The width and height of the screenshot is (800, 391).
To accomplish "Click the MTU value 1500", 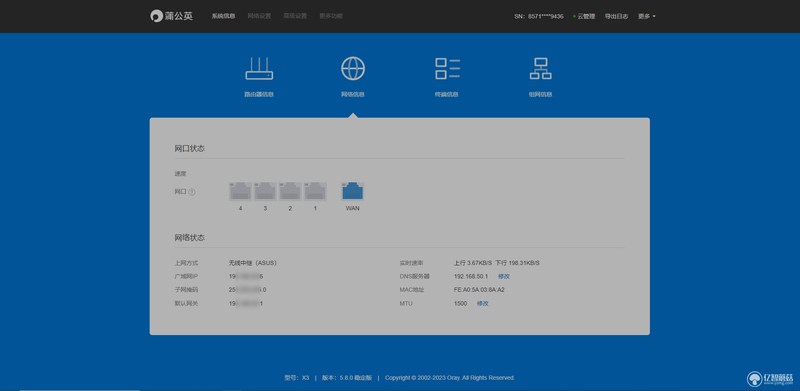I will coord(460,304).
